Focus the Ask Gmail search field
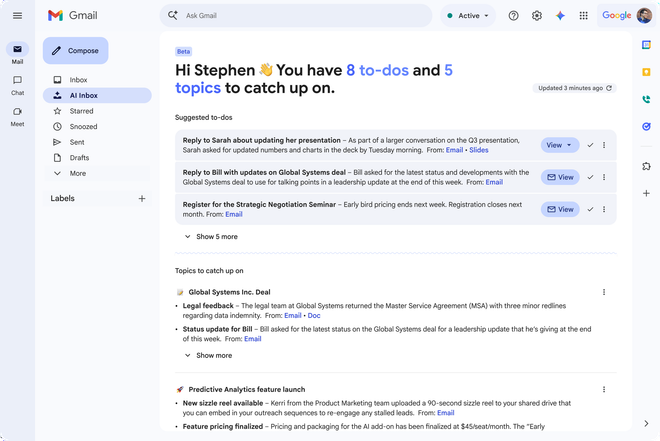This screenshot has height=441, width=660. coord(295,16)
